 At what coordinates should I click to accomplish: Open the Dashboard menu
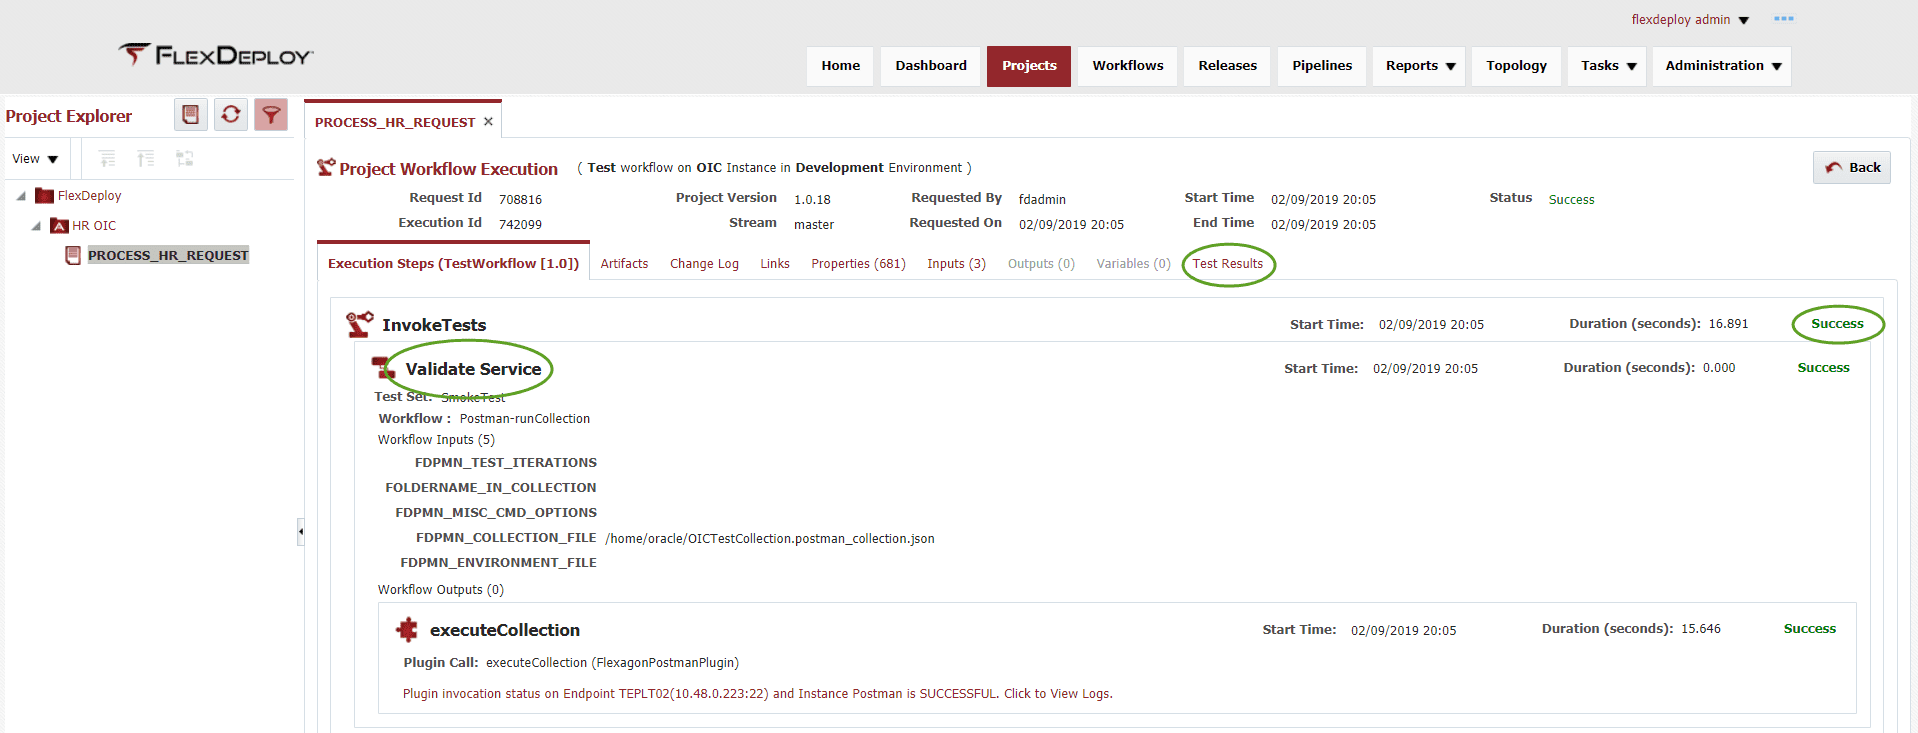931,66
